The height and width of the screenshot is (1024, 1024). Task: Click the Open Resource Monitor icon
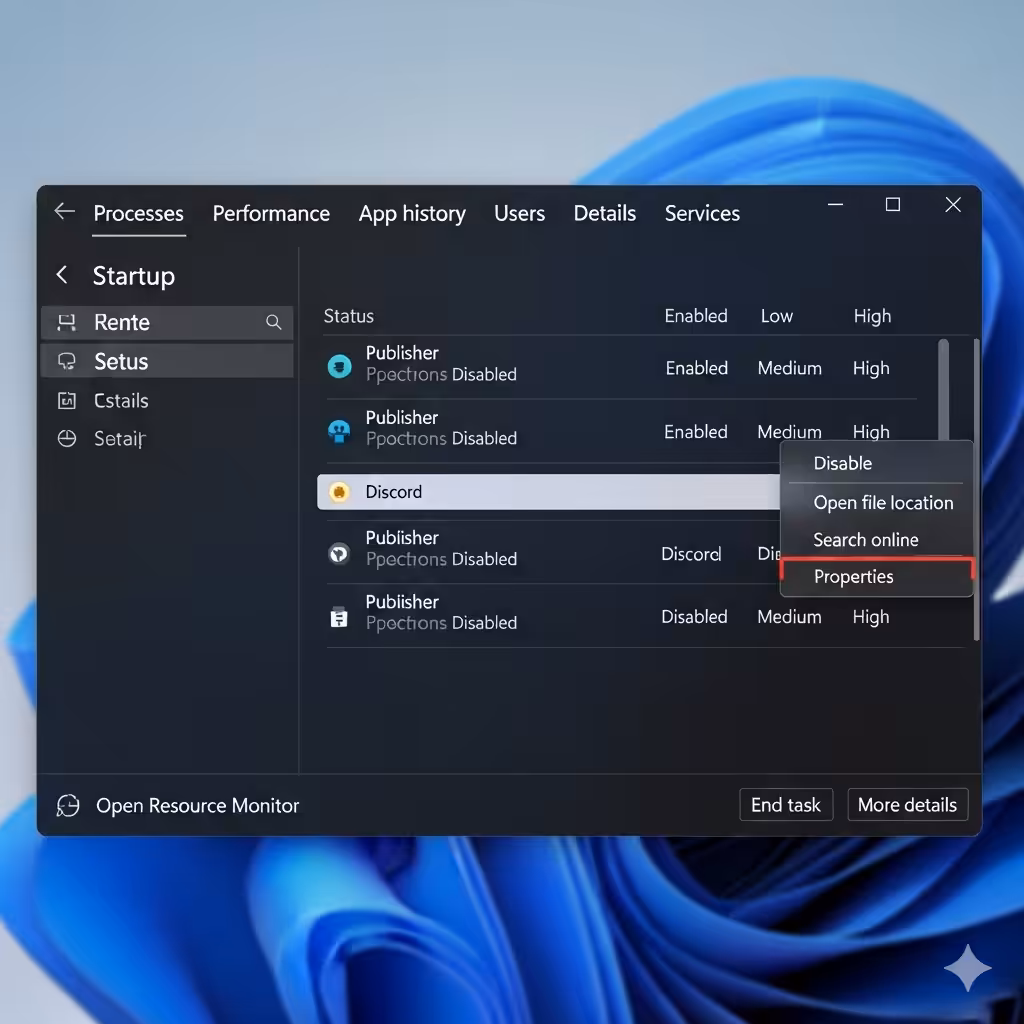coord(68,805)
